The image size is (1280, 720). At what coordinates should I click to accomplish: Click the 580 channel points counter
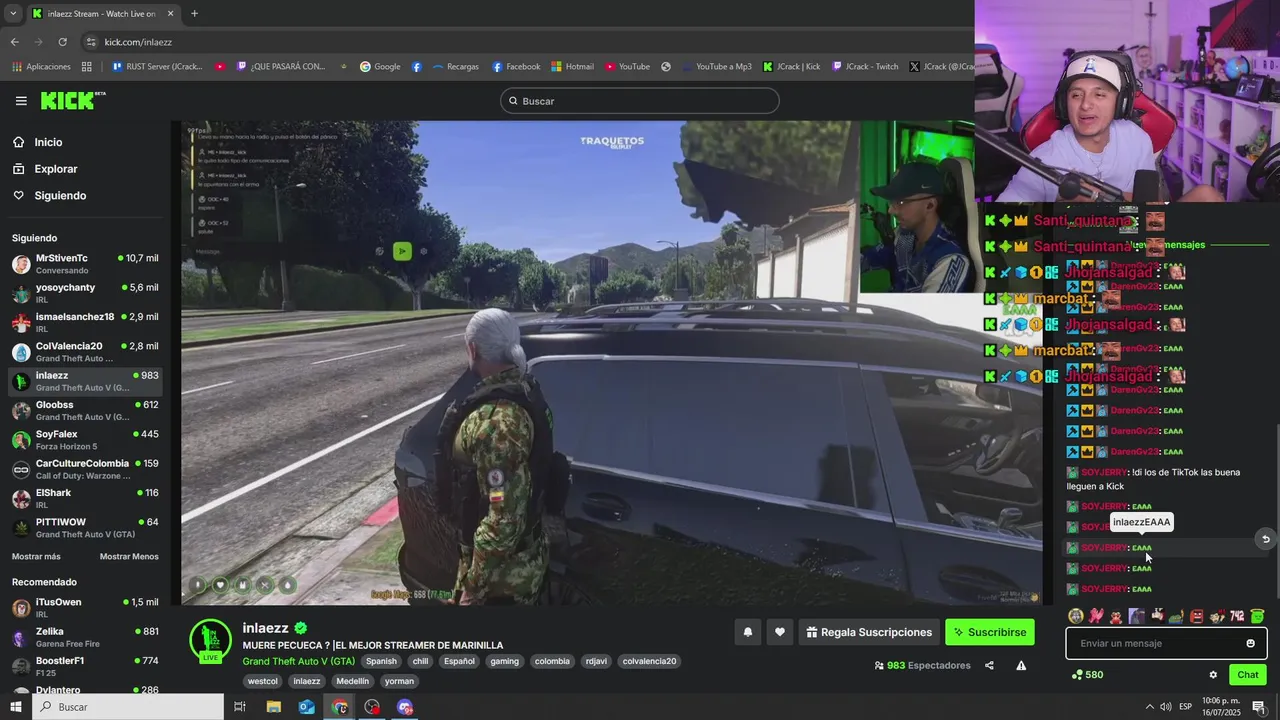pyautogui.click(x=1087, y=675)
